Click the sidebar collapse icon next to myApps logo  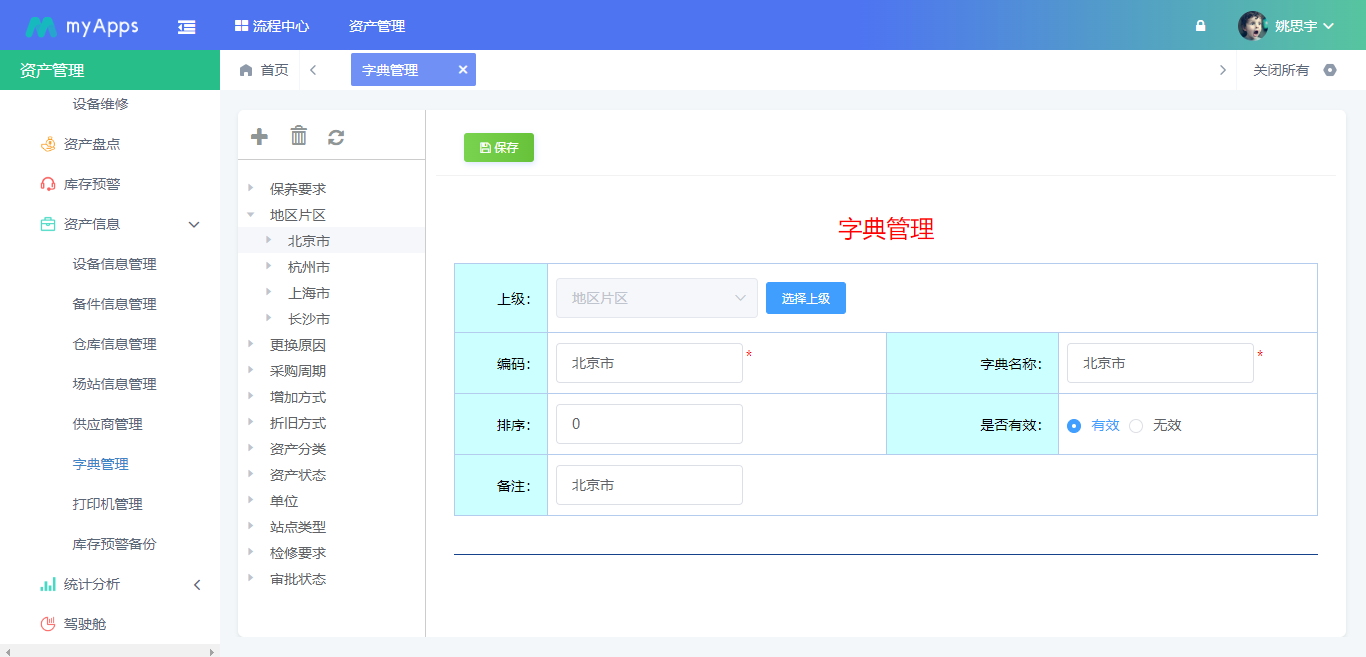[186, 25]
